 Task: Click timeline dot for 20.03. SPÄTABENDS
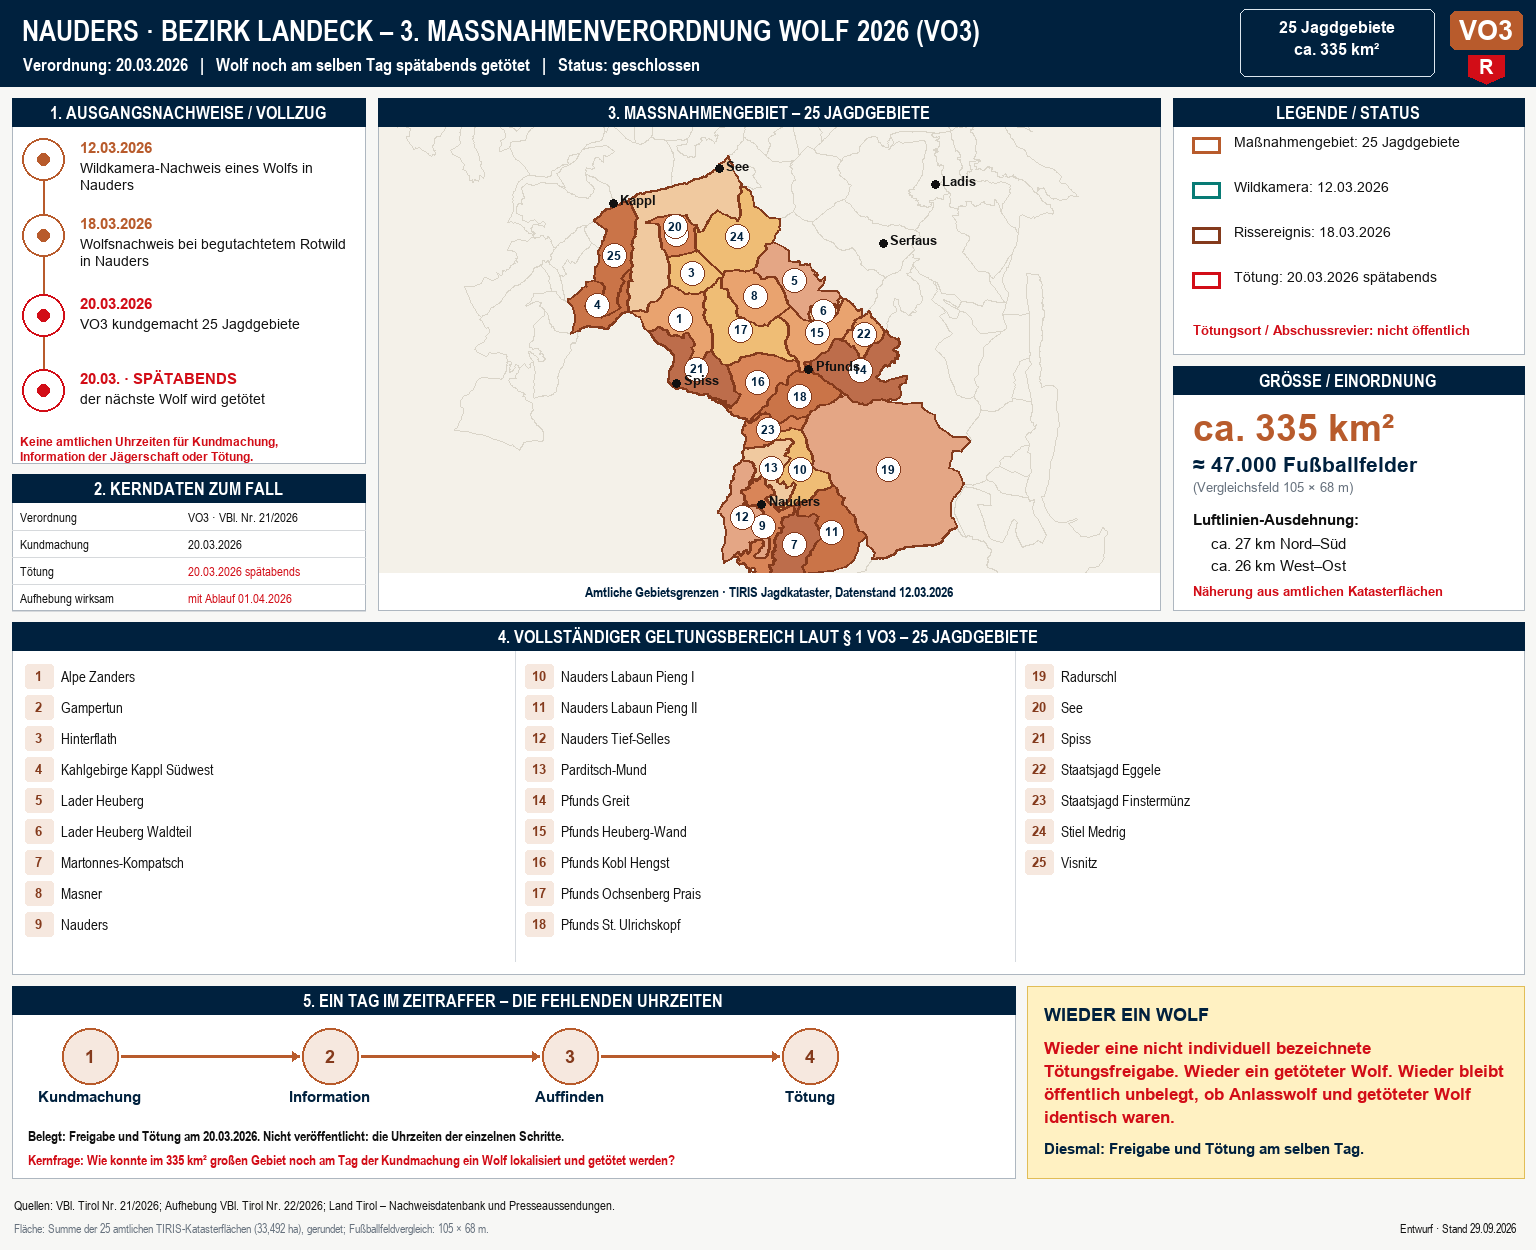coord(43,391)
